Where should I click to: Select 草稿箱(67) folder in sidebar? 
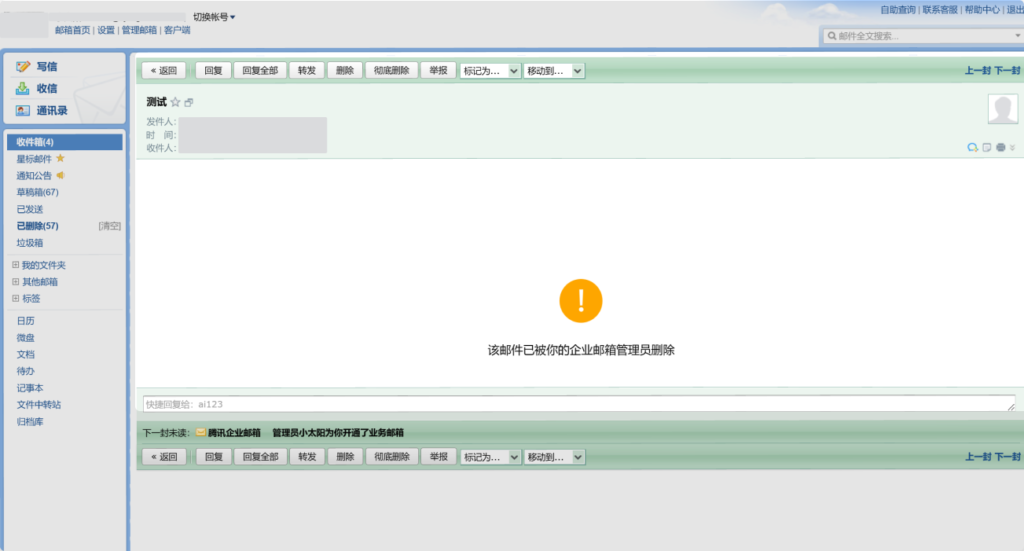(x=38, y=192)
